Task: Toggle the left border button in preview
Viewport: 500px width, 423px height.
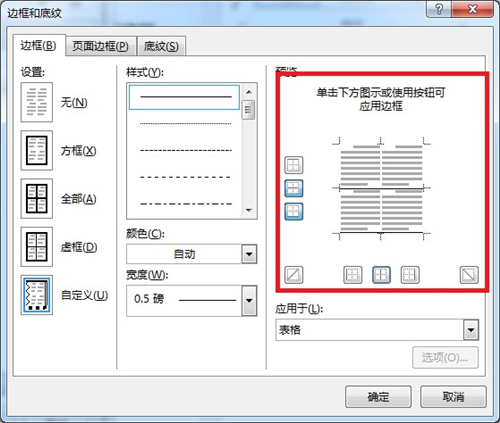Action: [353, 275]
